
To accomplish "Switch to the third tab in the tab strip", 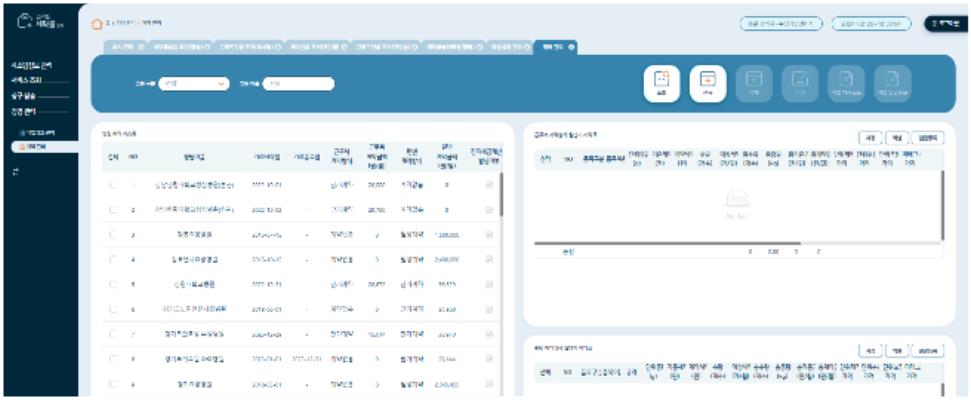I will 248,47.
